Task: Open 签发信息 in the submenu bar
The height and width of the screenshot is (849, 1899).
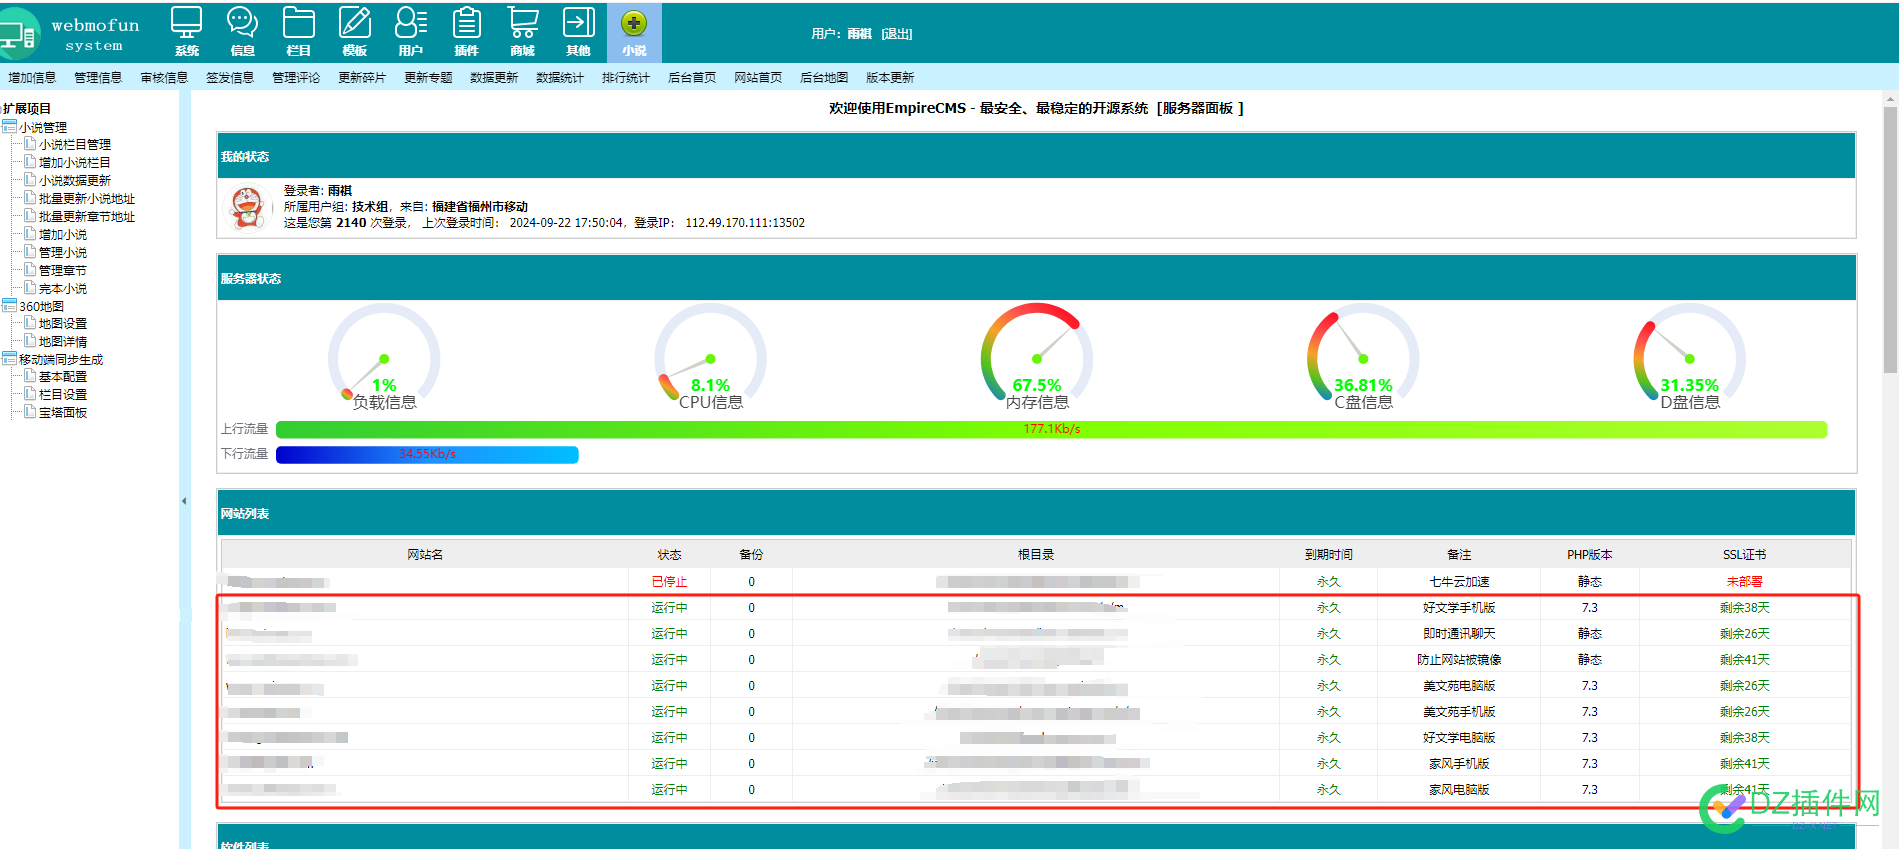Action: (x=230, y=78)
